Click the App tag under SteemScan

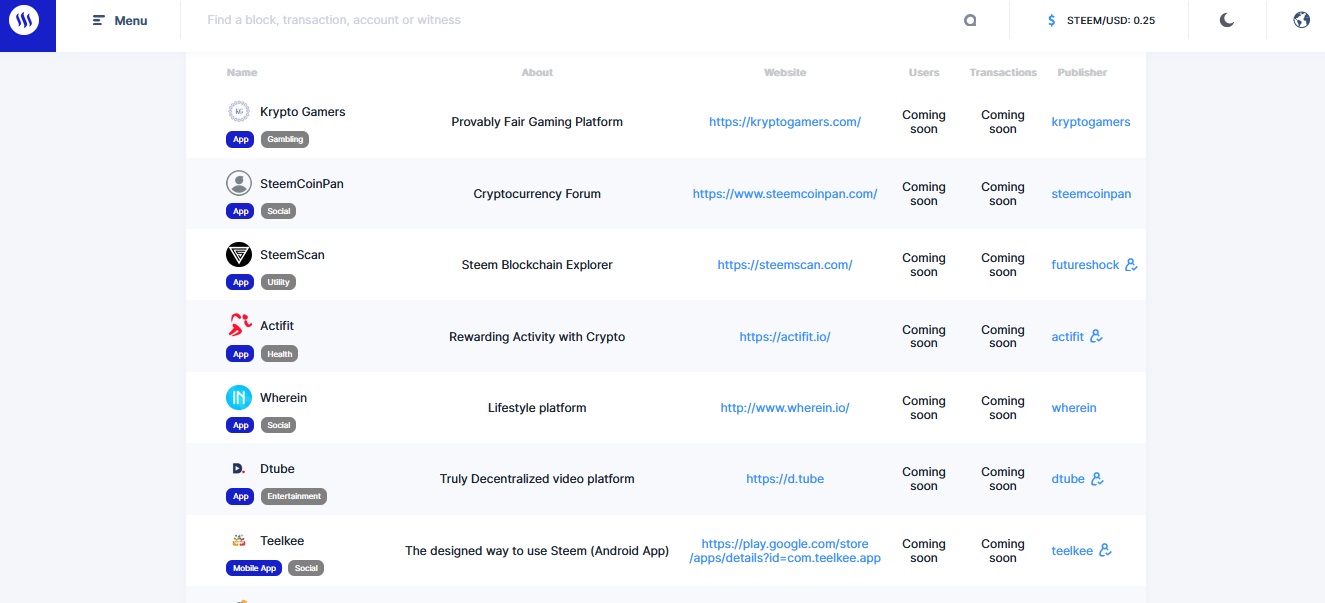(240, 282)
